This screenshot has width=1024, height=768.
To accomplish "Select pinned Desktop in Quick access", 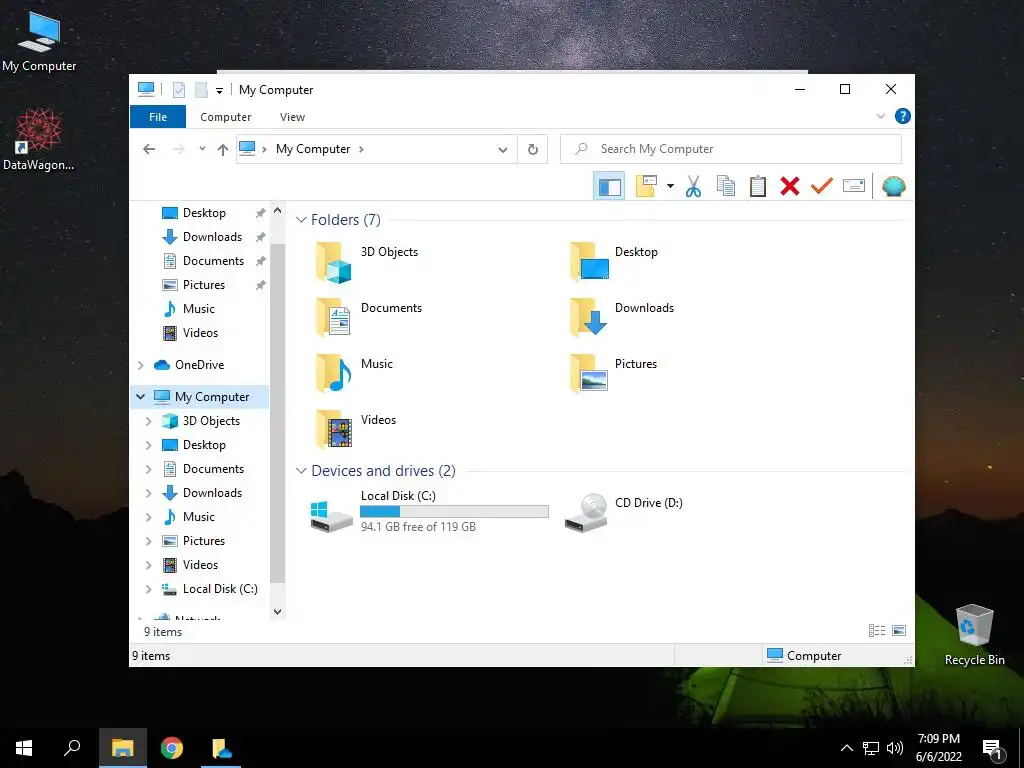I will [x=204, y=213].
